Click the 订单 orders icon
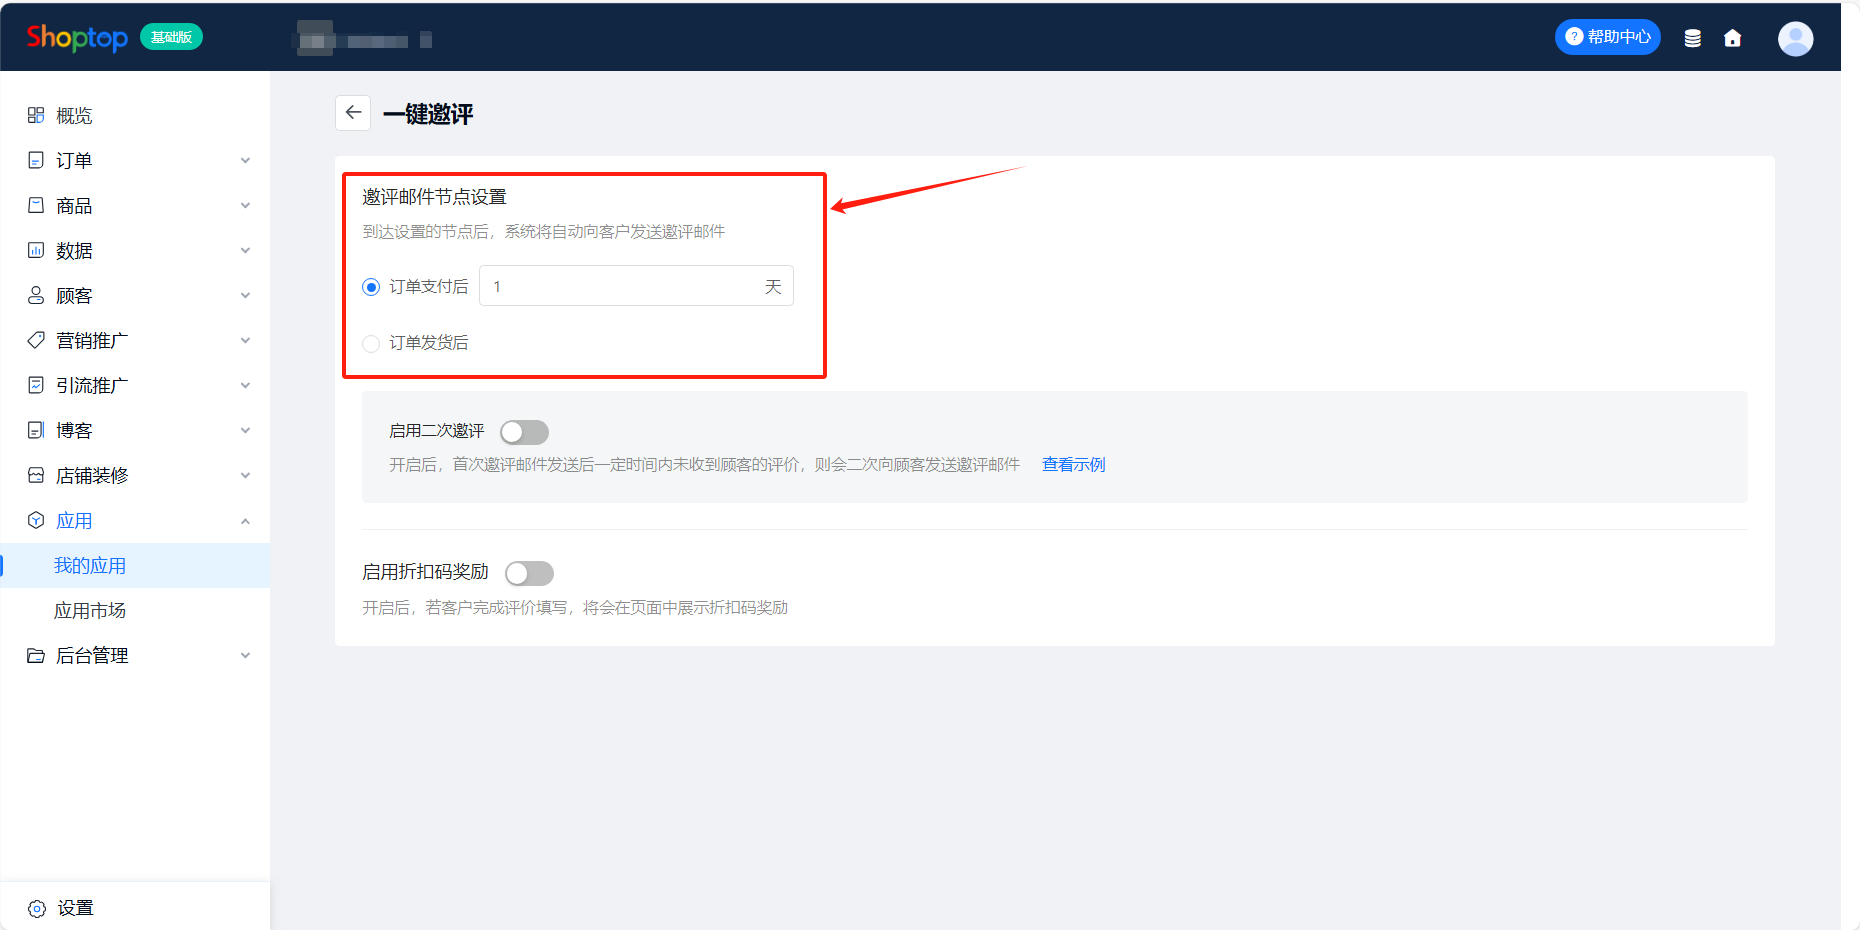Image resolution: width=1860 pixels, height=930 pixels. coord(36,160)
